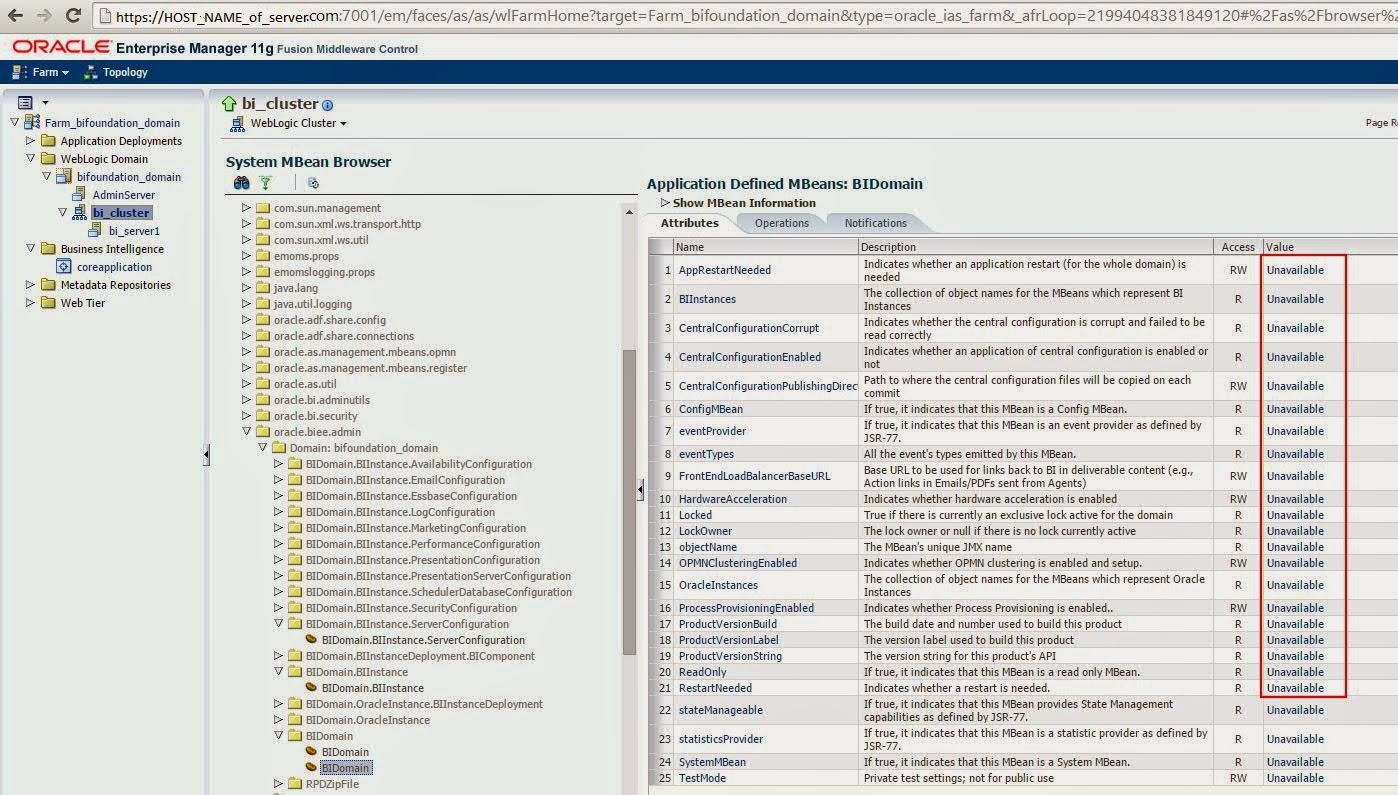Viewport: 1398px width, 795px height.
Task: Collapse bi_cluster node in navigation tree
Action: 62,213
